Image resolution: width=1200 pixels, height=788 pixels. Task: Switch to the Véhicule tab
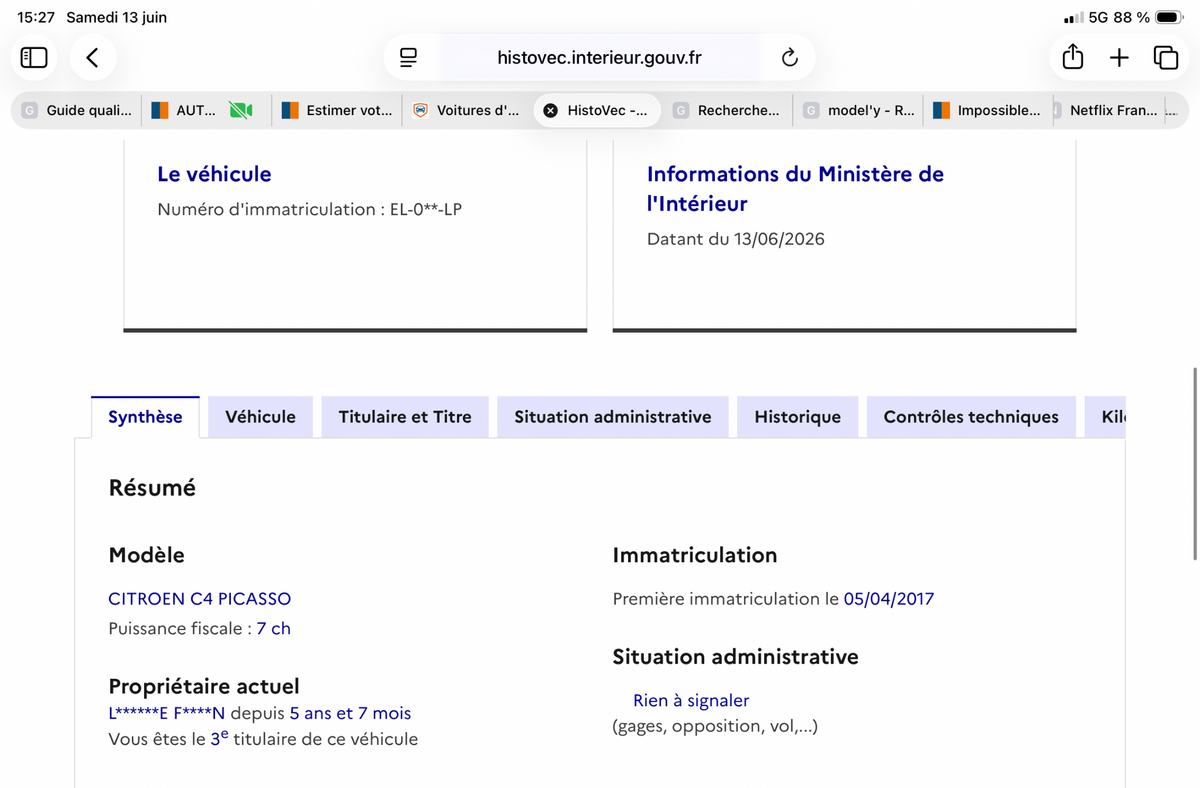tap(260, 417)
